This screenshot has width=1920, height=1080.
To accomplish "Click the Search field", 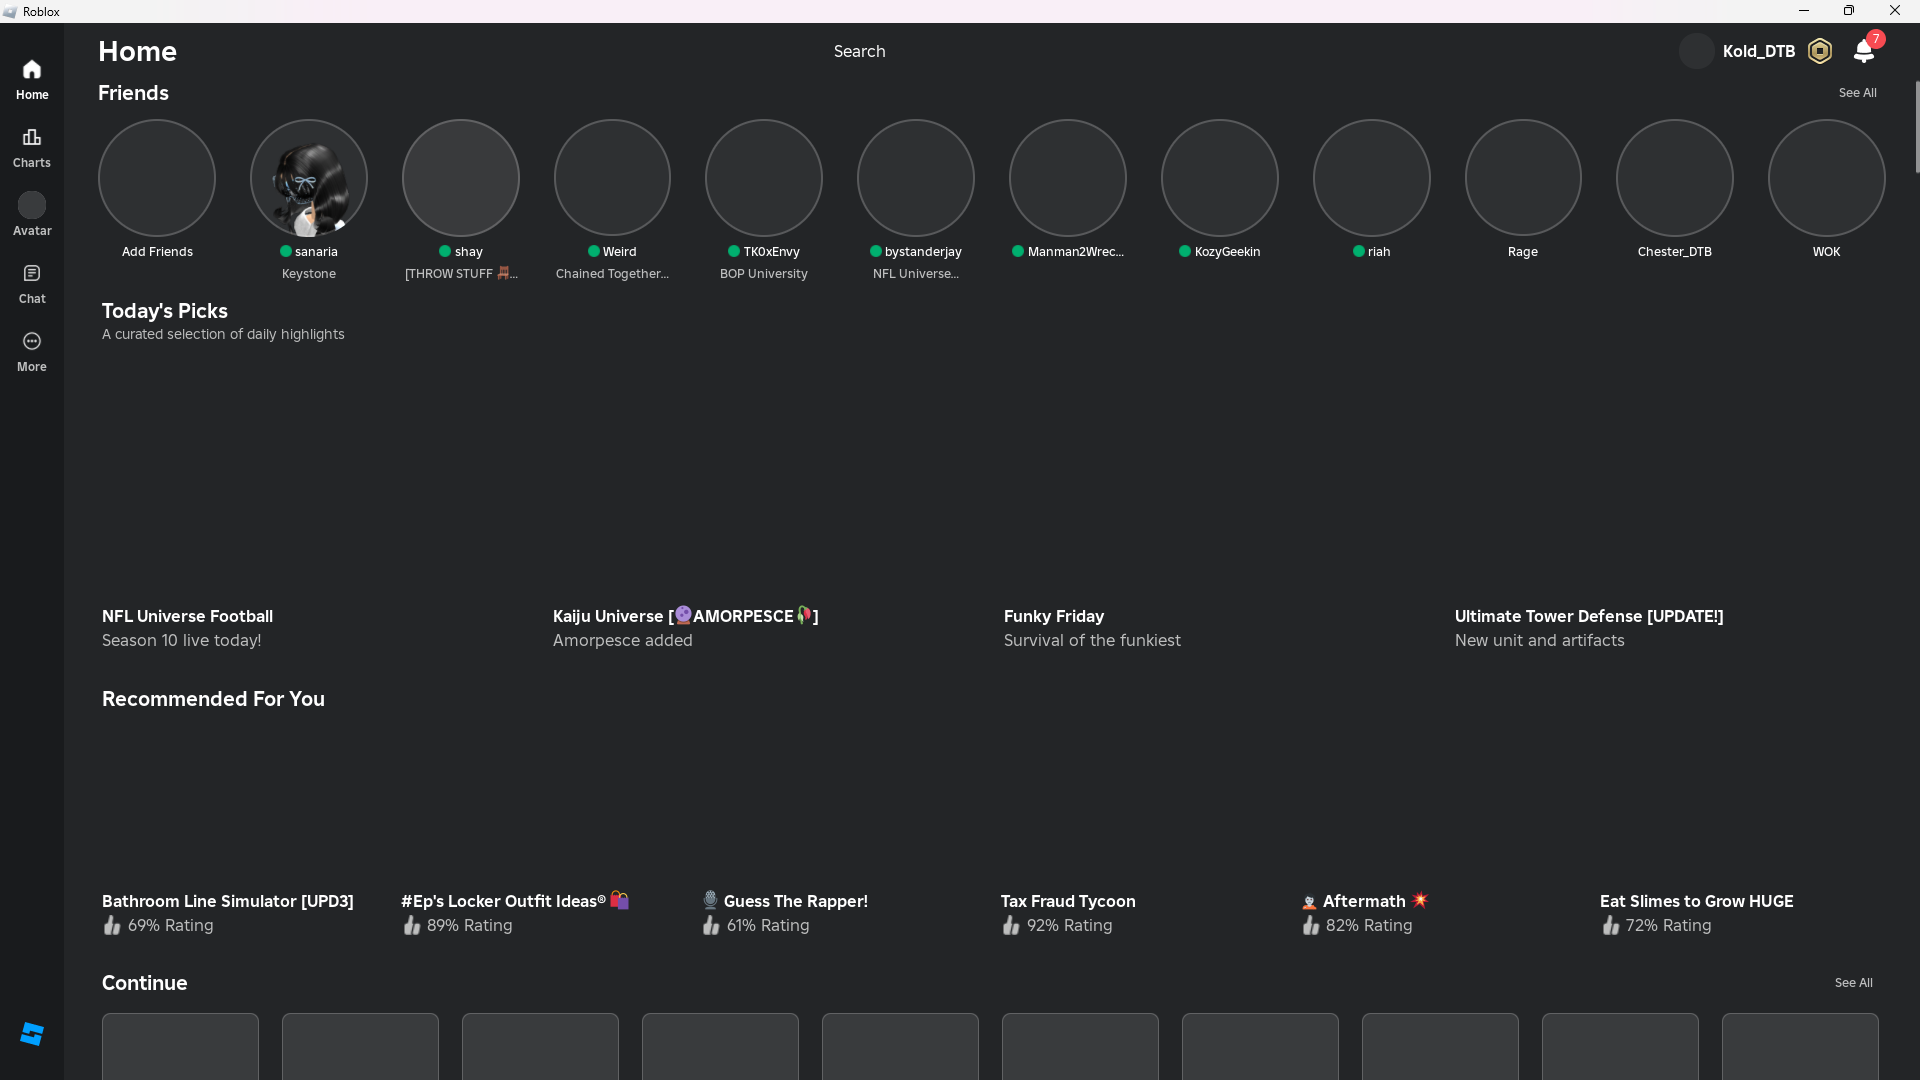I will (860, 51).
